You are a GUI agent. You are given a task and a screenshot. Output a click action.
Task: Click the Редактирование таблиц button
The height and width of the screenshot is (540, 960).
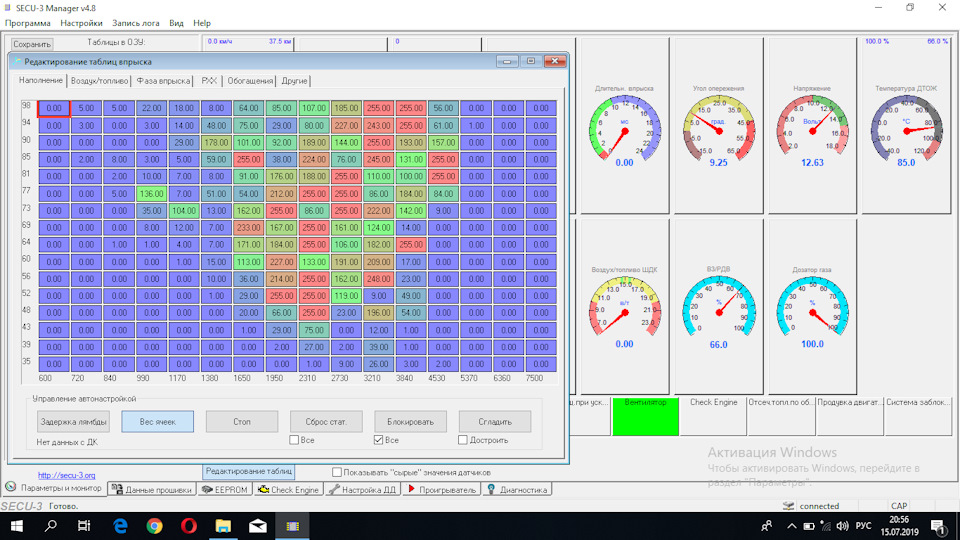[x=249, y=471]
